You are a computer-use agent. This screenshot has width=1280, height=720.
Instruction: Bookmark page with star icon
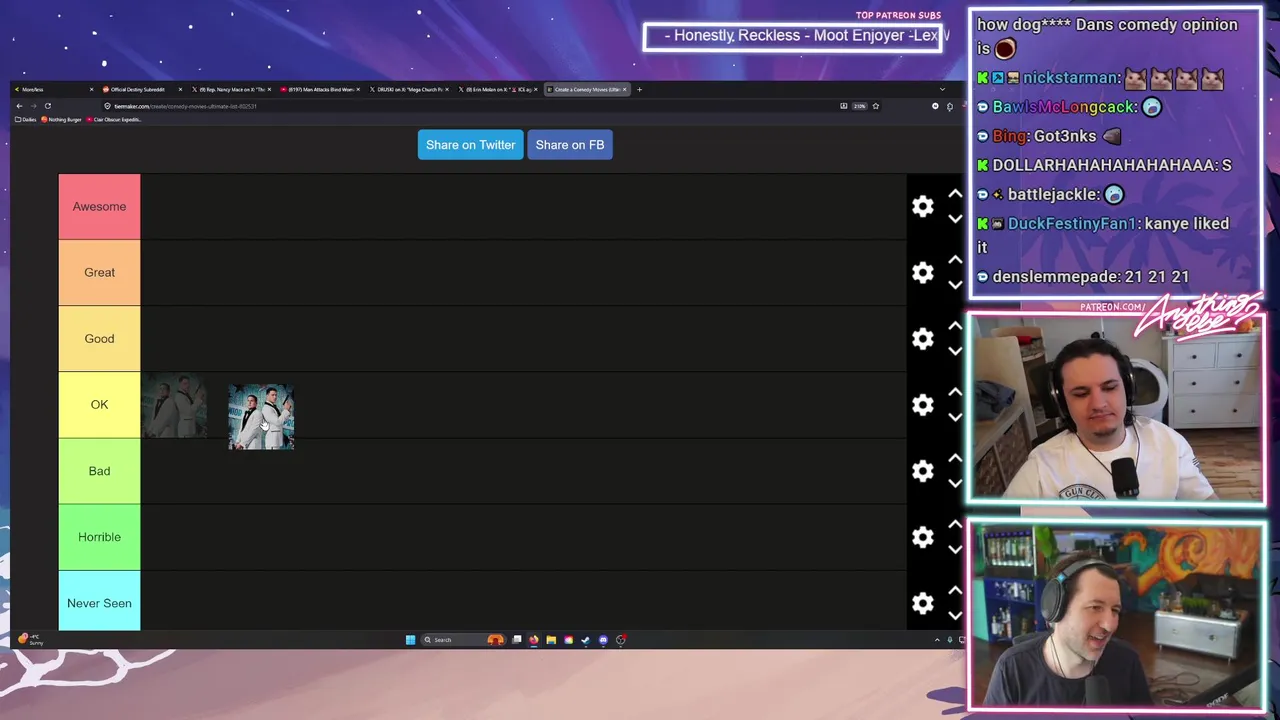point(875,106)
